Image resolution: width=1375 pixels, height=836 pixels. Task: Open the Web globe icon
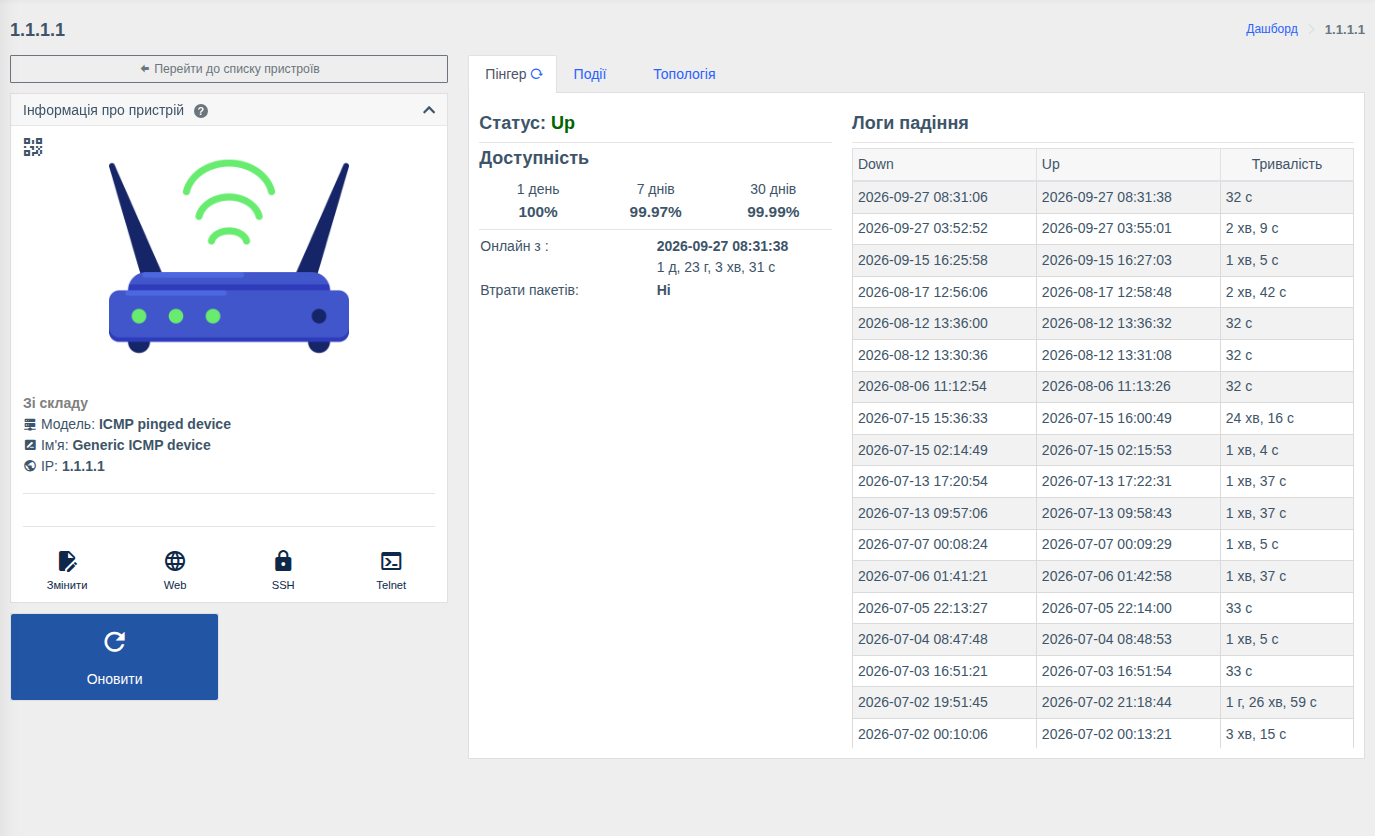click(x=175, y=561)
